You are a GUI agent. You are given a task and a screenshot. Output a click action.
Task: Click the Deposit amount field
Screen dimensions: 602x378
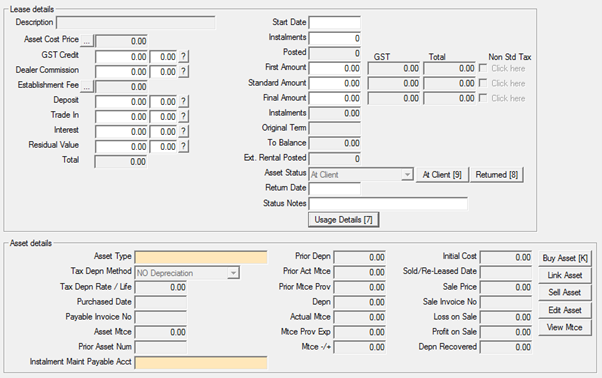tap(121, 102)
